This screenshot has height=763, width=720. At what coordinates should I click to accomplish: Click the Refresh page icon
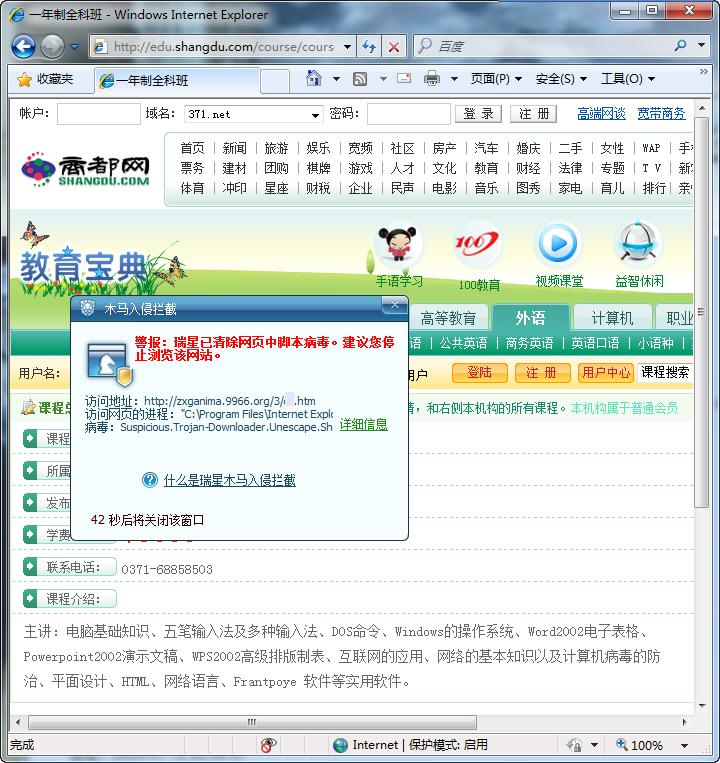click(x=370, y=46)
